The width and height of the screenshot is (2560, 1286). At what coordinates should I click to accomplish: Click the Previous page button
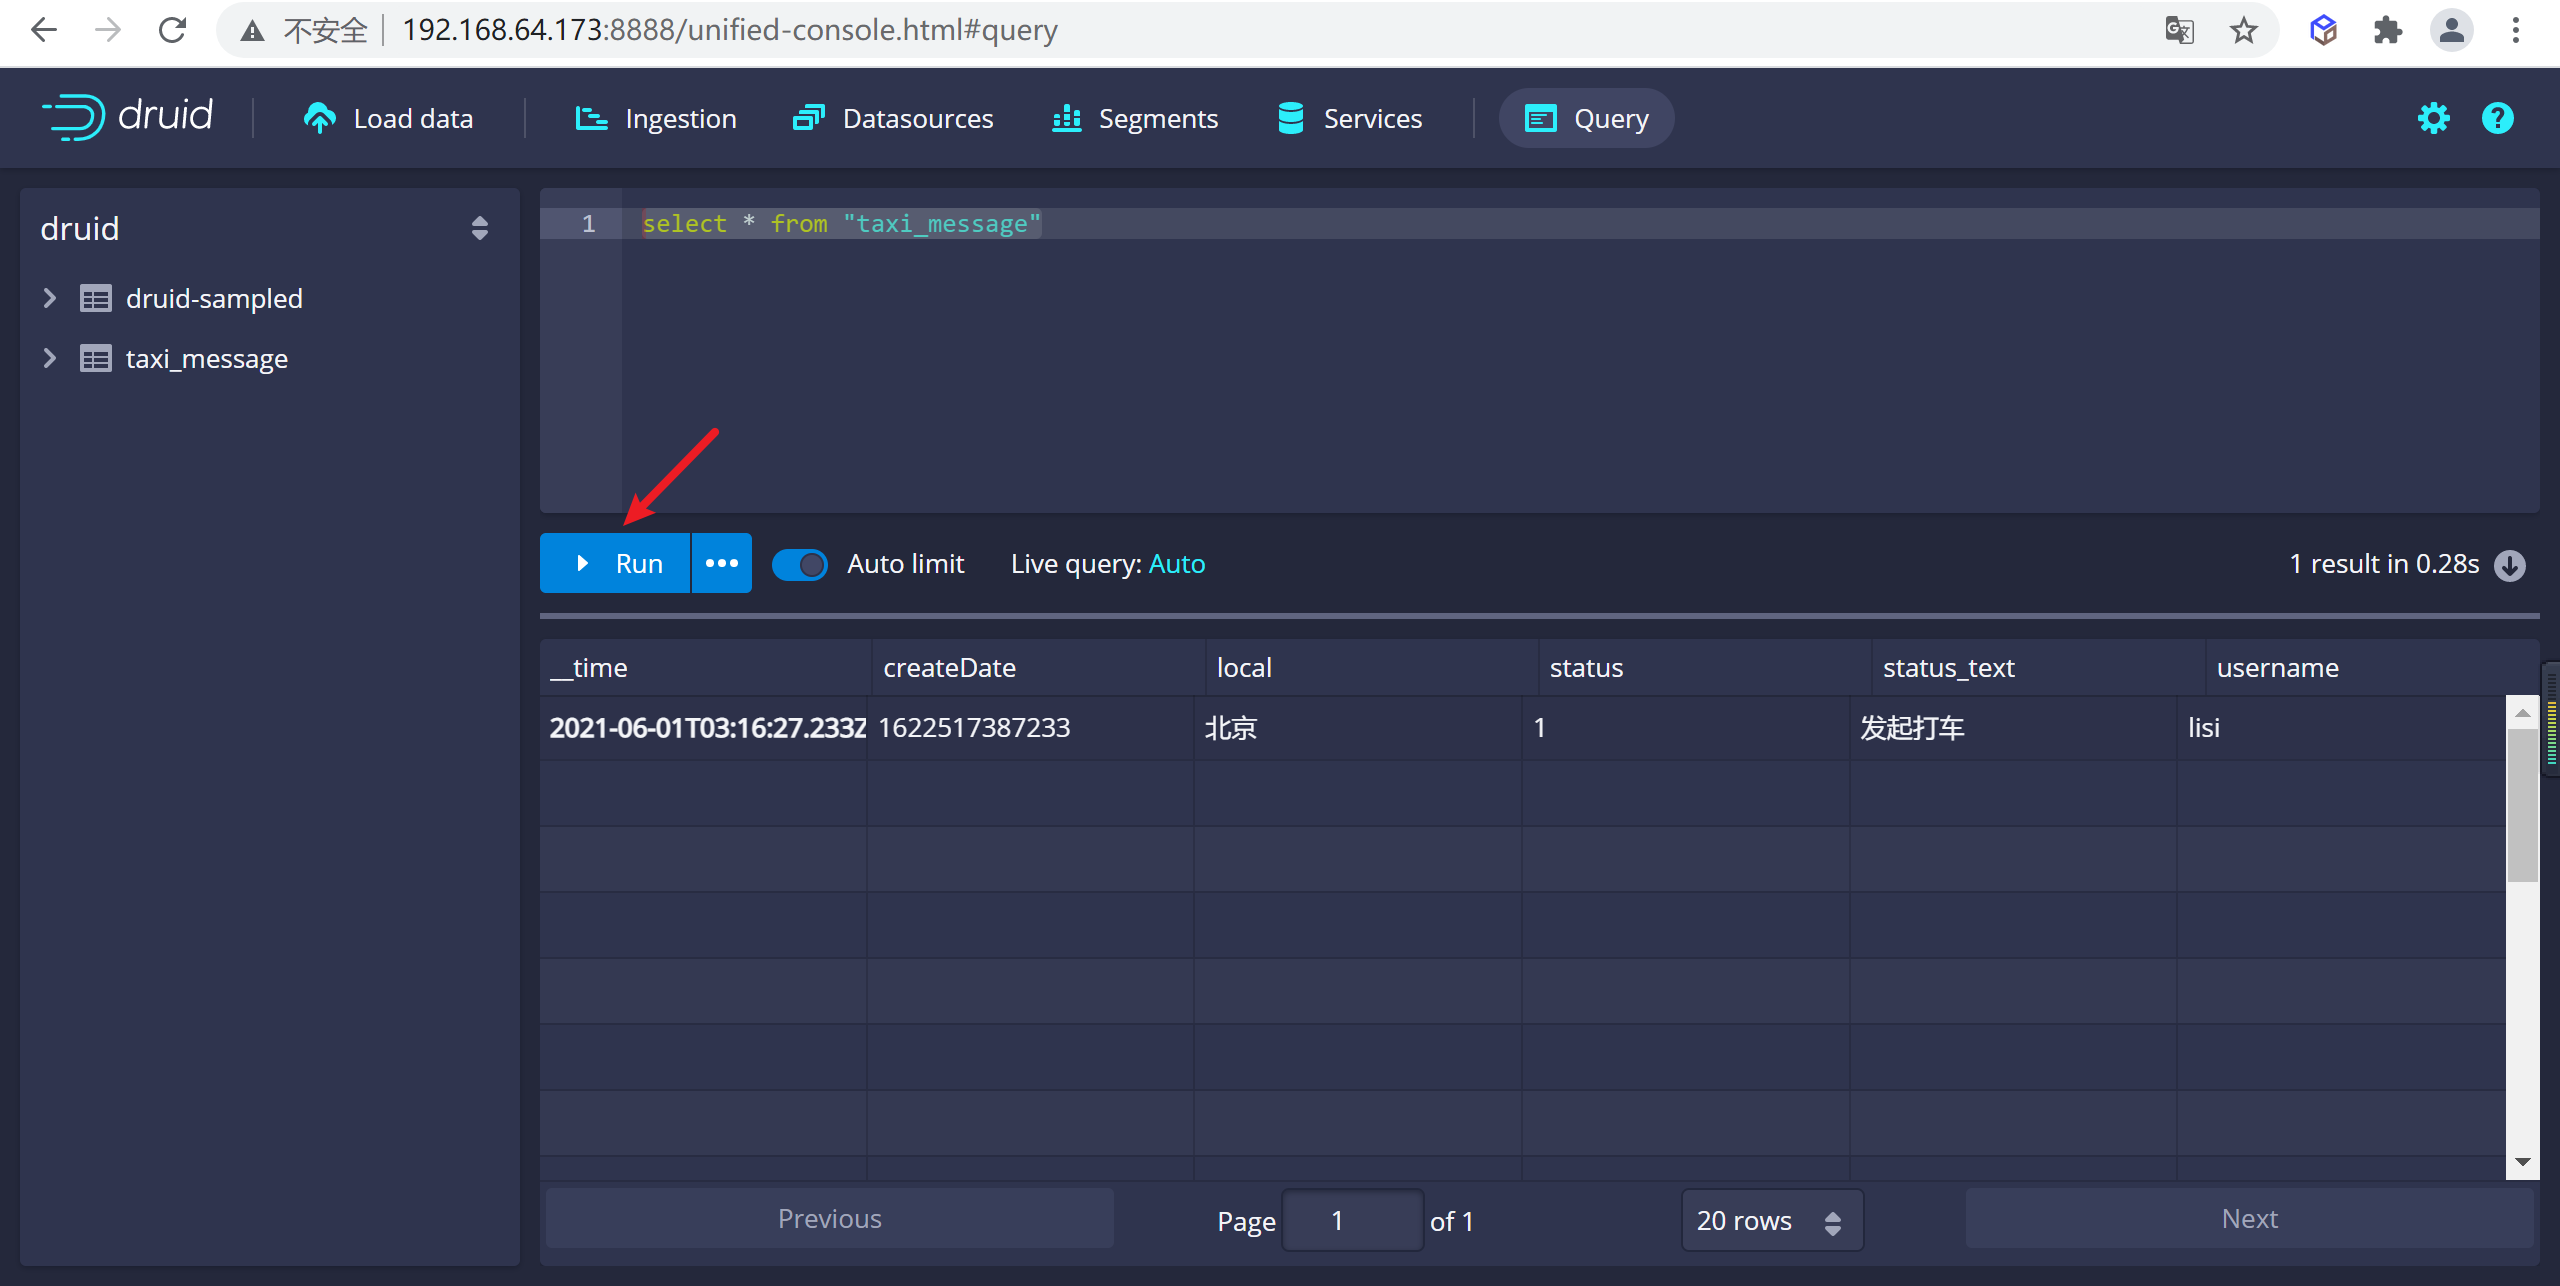[830, 1218]
